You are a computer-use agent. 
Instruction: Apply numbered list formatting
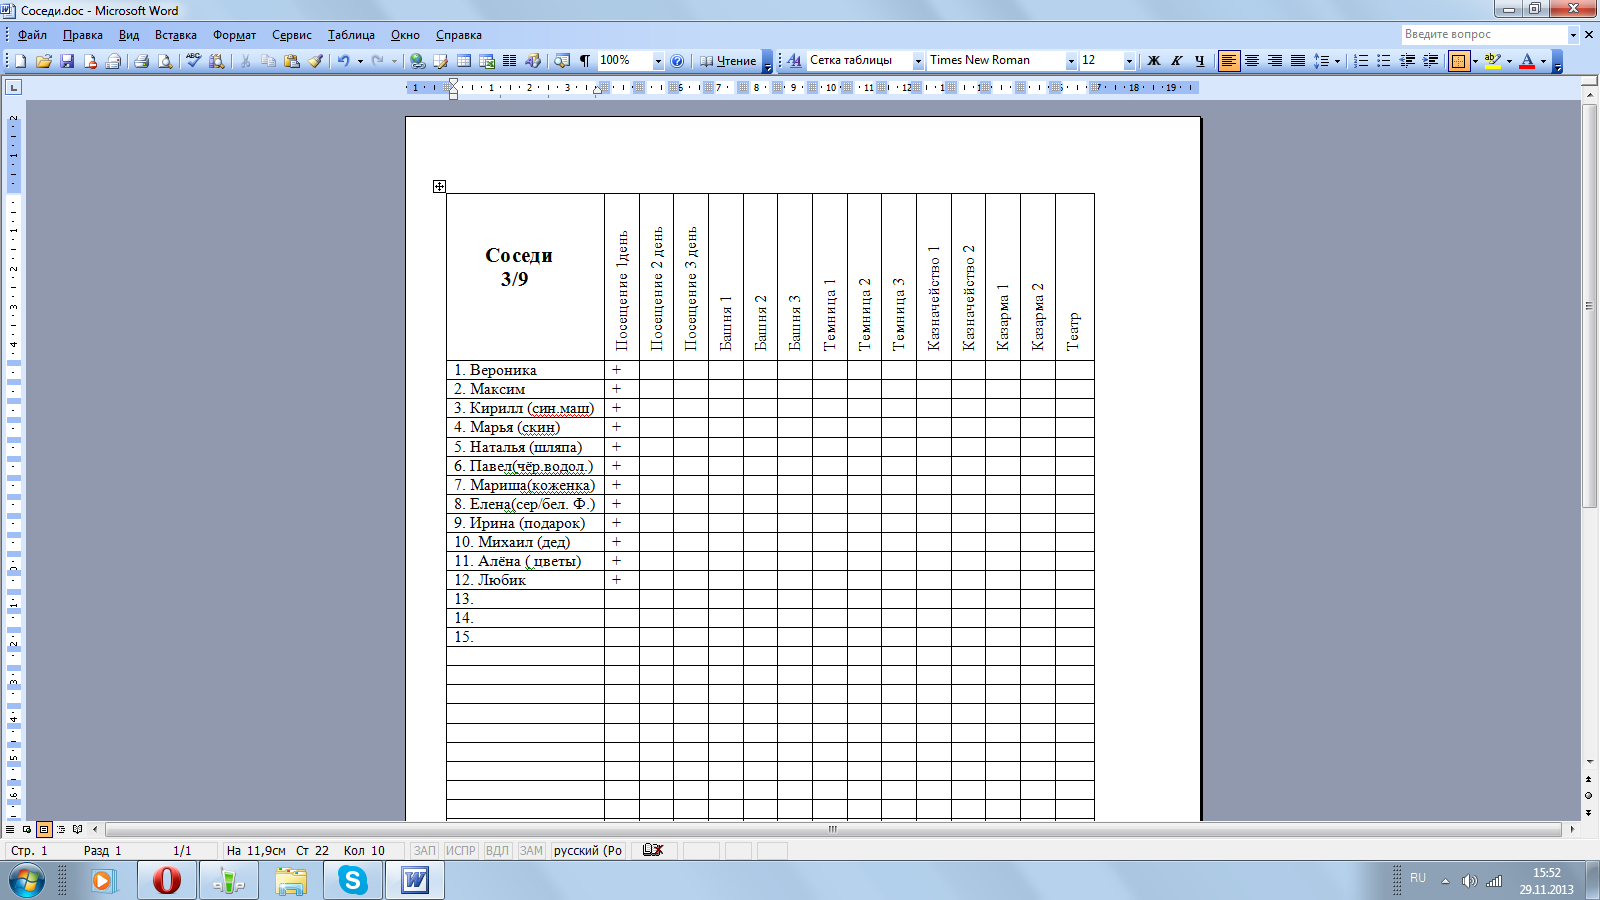point(1361,61)
